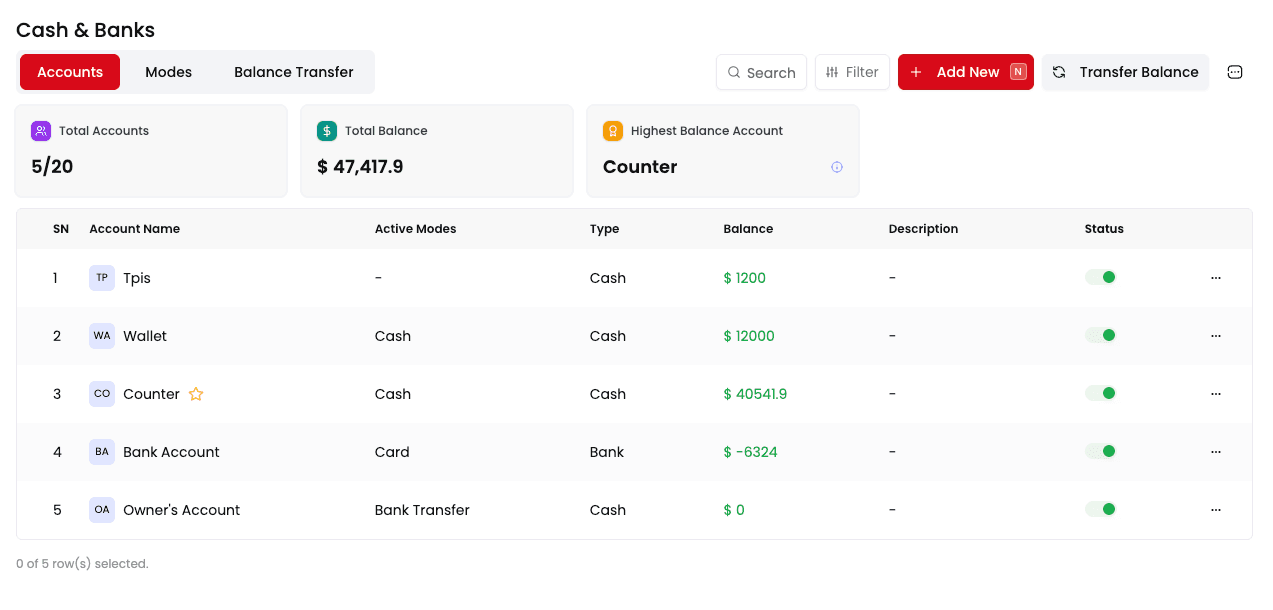
Task: Turn off Owner's Account status switch
Action: pyautogui.click(x=1100, y=509)
